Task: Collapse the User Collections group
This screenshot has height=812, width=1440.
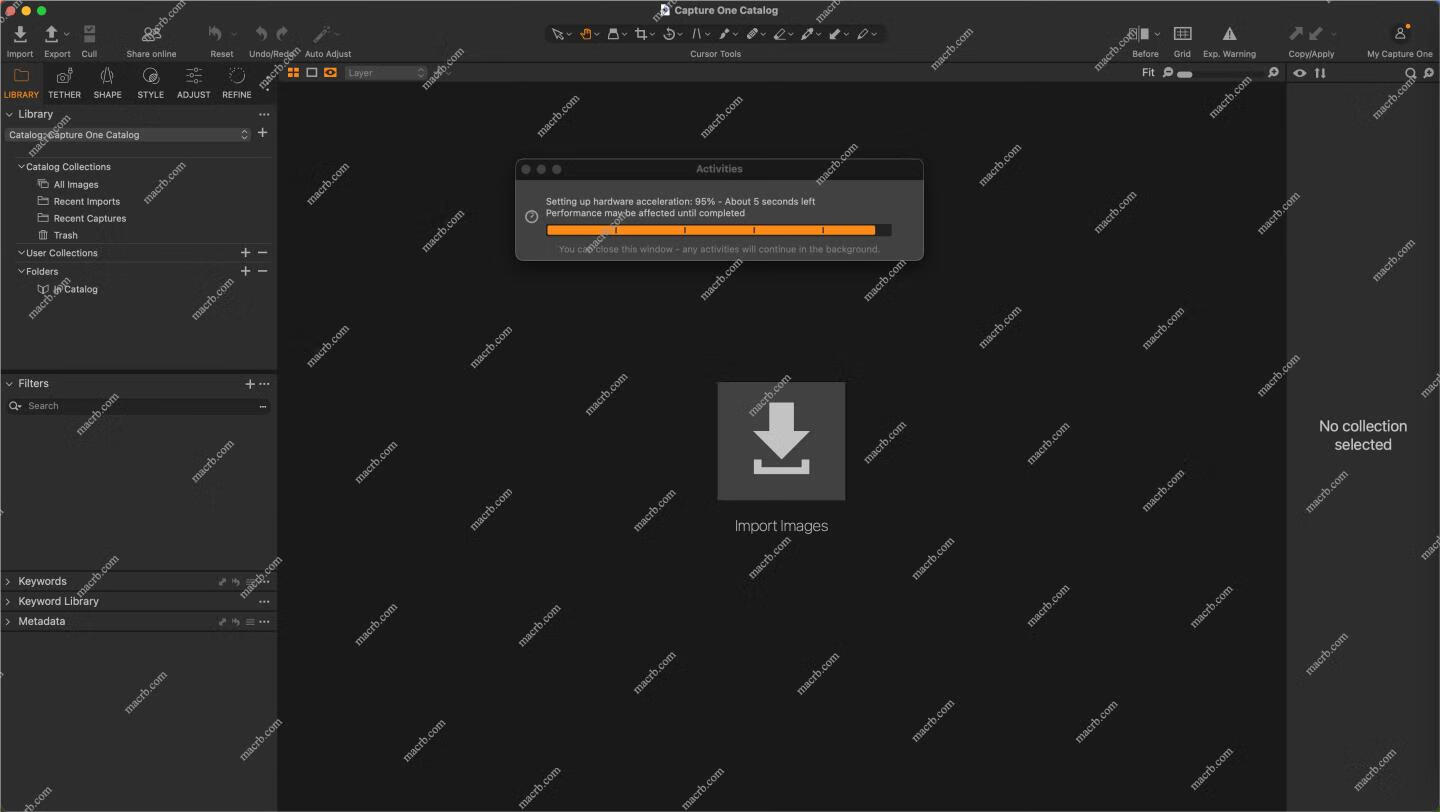Action: click(21, 253)
